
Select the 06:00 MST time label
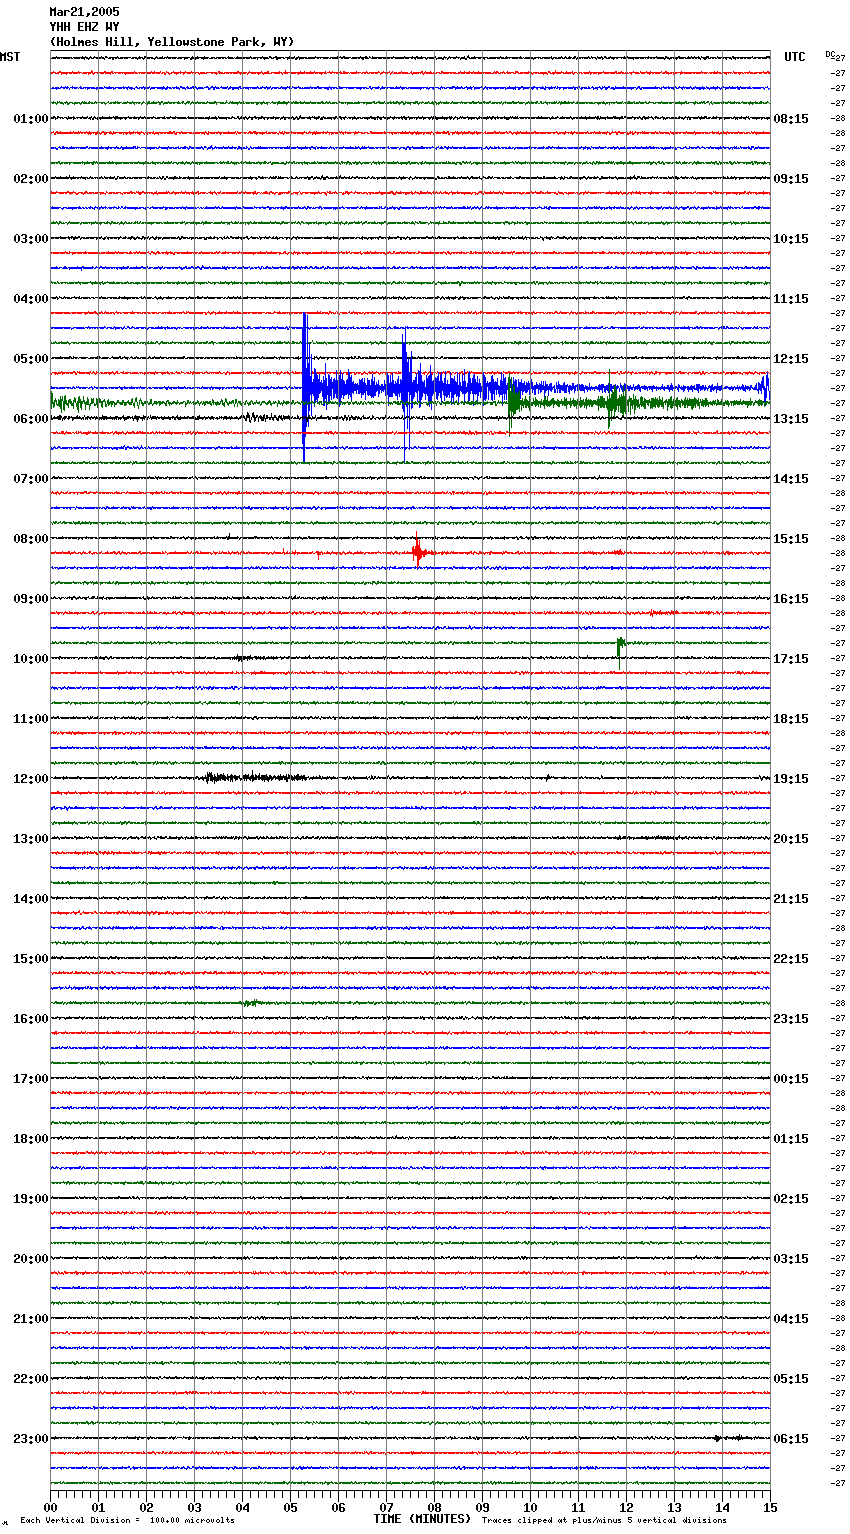coord(31,419)
